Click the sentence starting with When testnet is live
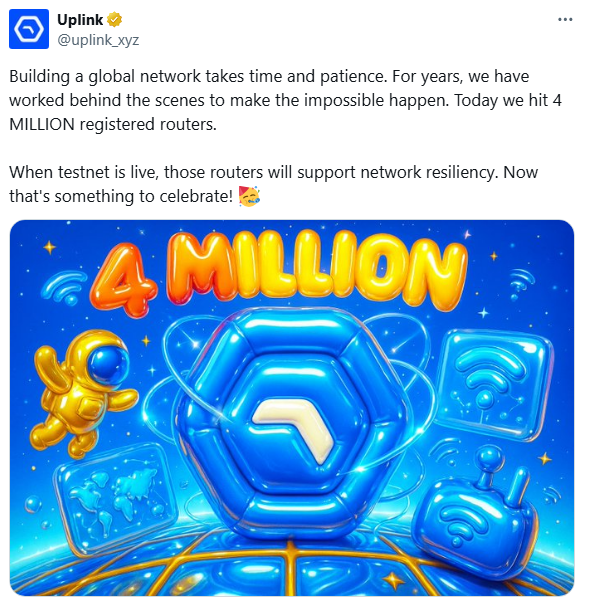Viewport: 590px width, 606px height. (x=274, y=184)
